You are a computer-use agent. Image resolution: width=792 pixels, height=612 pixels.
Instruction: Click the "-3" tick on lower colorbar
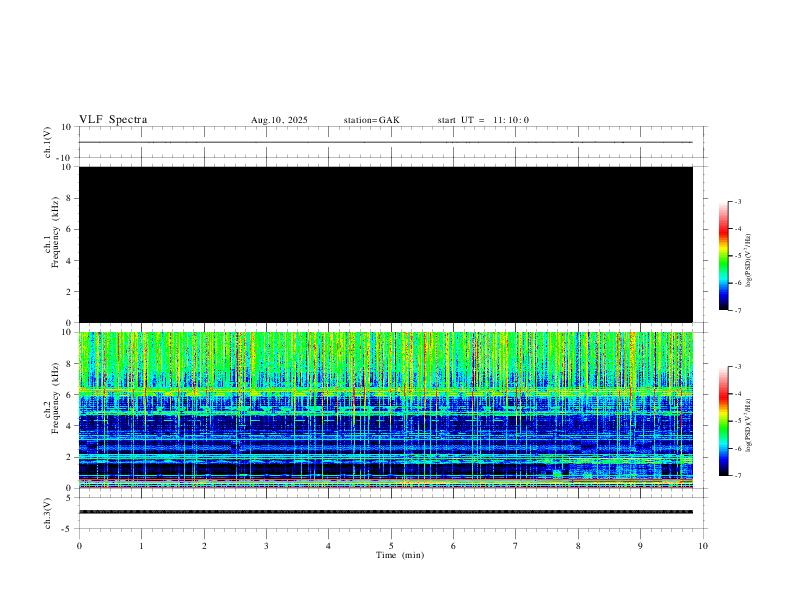(737, 367)
